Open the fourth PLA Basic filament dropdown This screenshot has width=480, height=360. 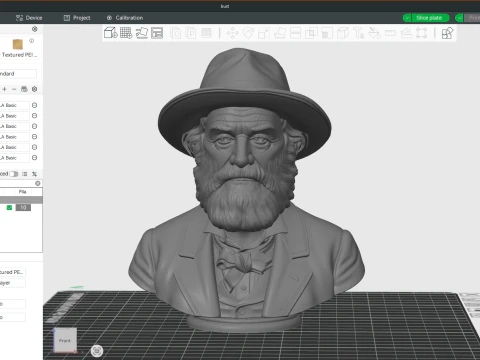15,137
